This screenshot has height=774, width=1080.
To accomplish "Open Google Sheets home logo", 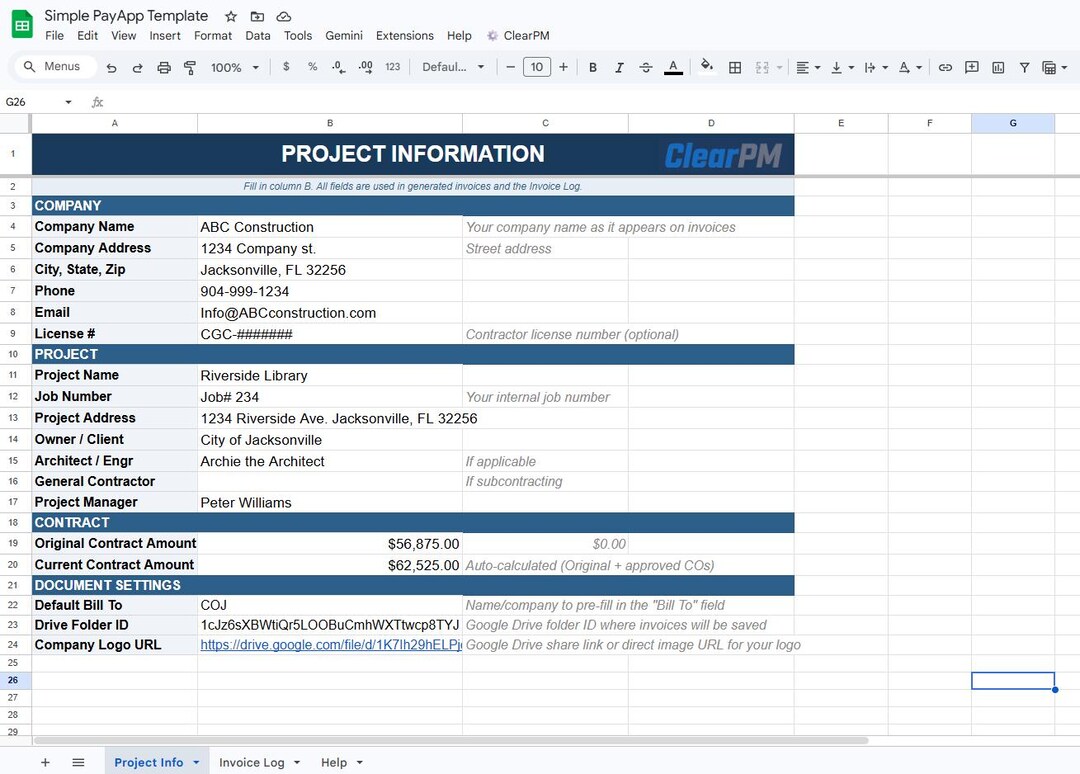I will pos(22,25).
